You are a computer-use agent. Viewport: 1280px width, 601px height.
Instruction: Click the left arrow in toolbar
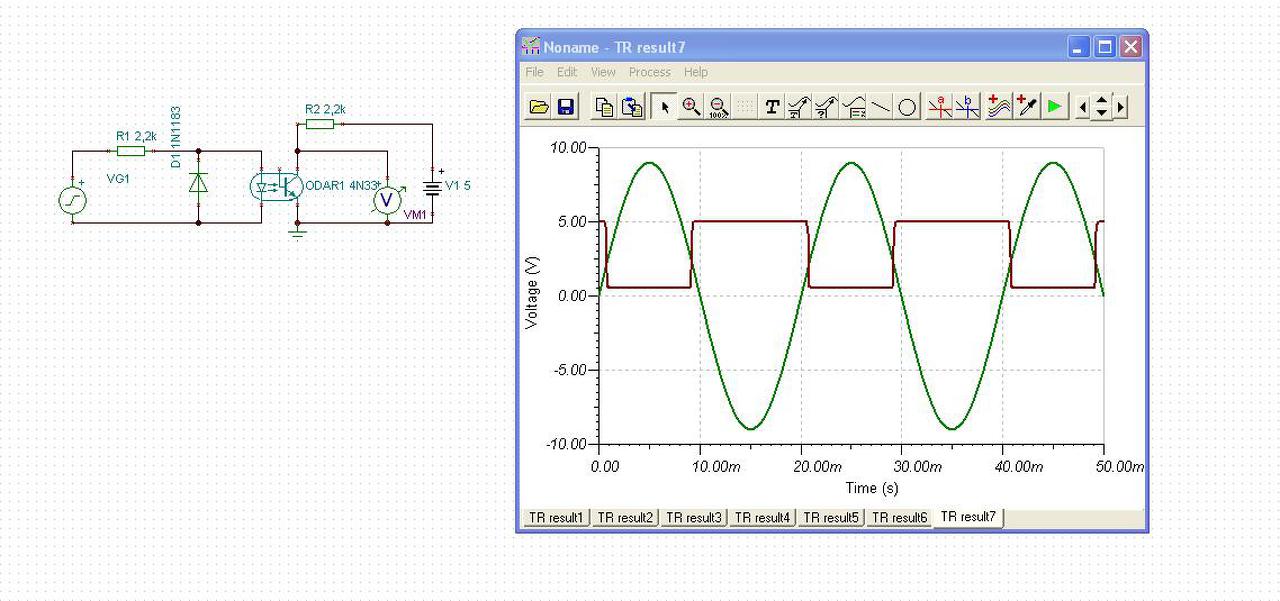1082,107
